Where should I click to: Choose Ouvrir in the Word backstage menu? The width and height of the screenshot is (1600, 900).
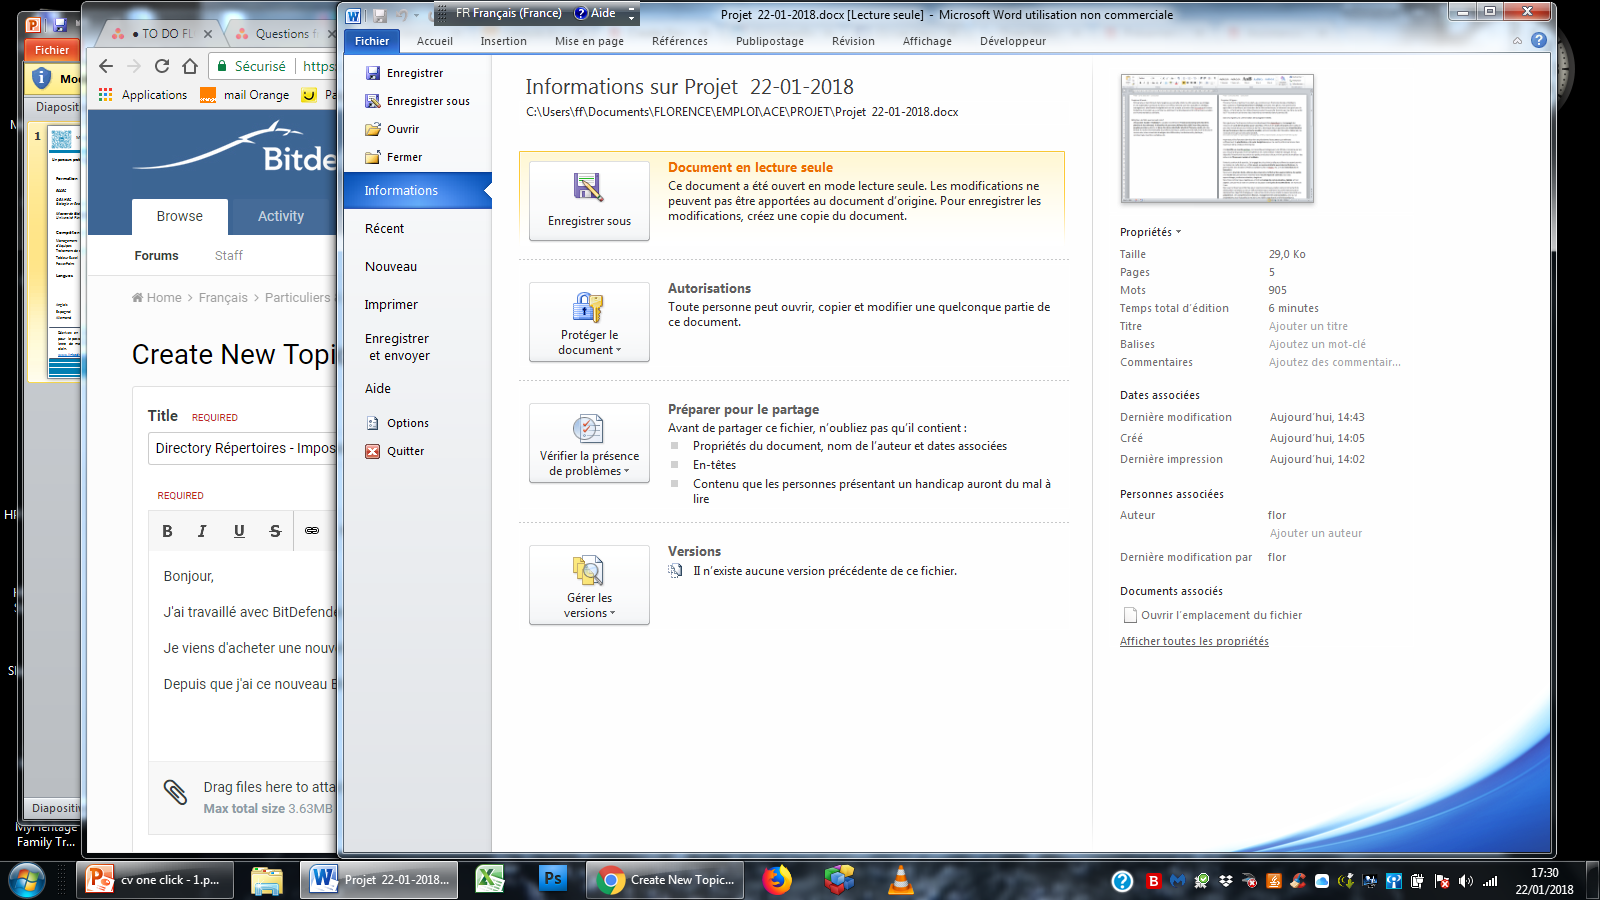(x=392, y=129)
